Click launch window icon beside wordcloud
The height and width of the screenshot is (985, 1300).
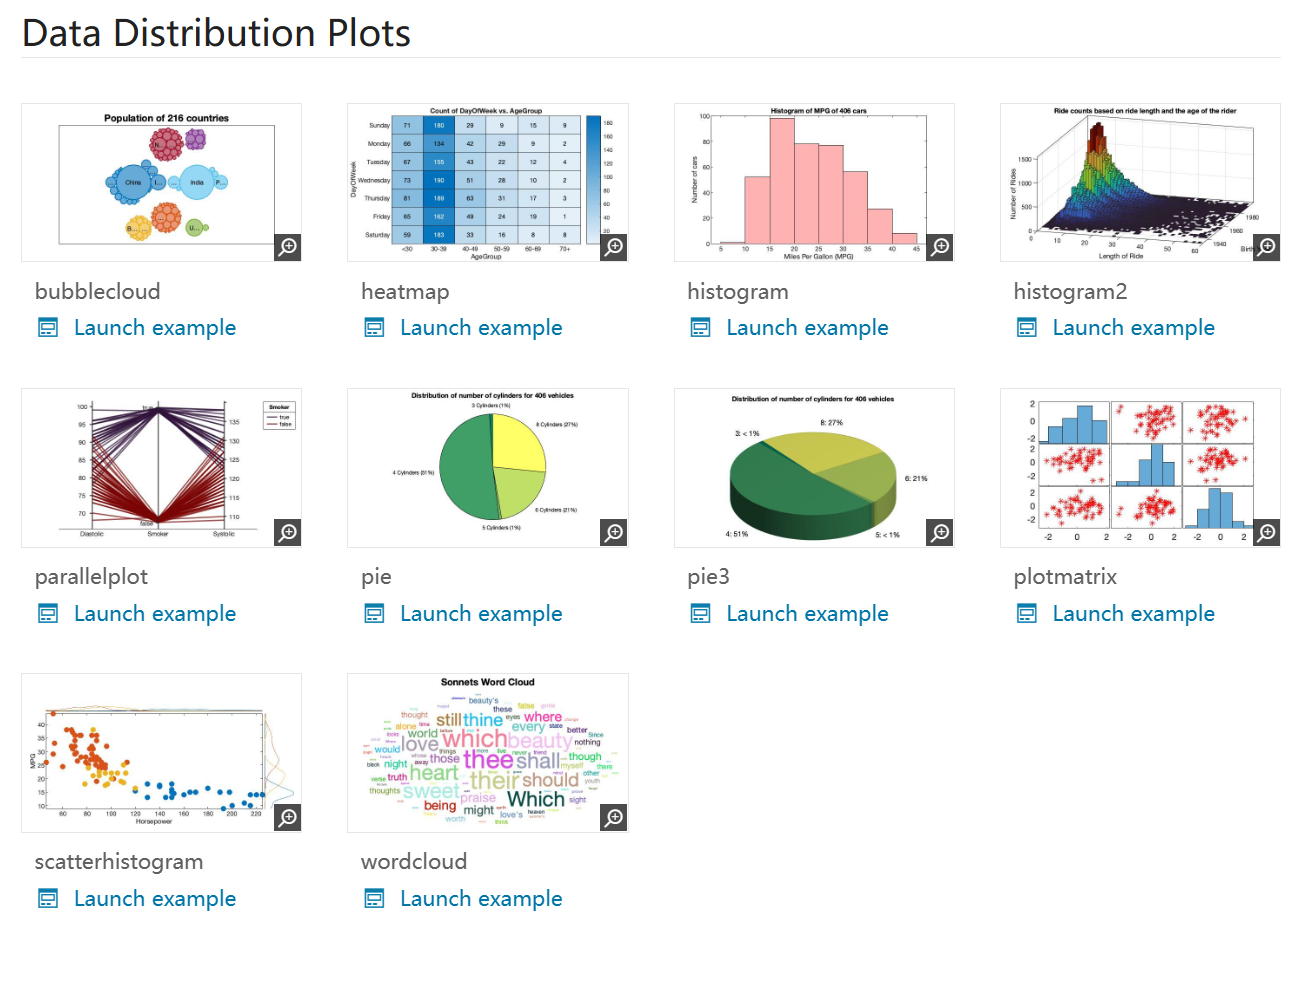pos(374,898)
